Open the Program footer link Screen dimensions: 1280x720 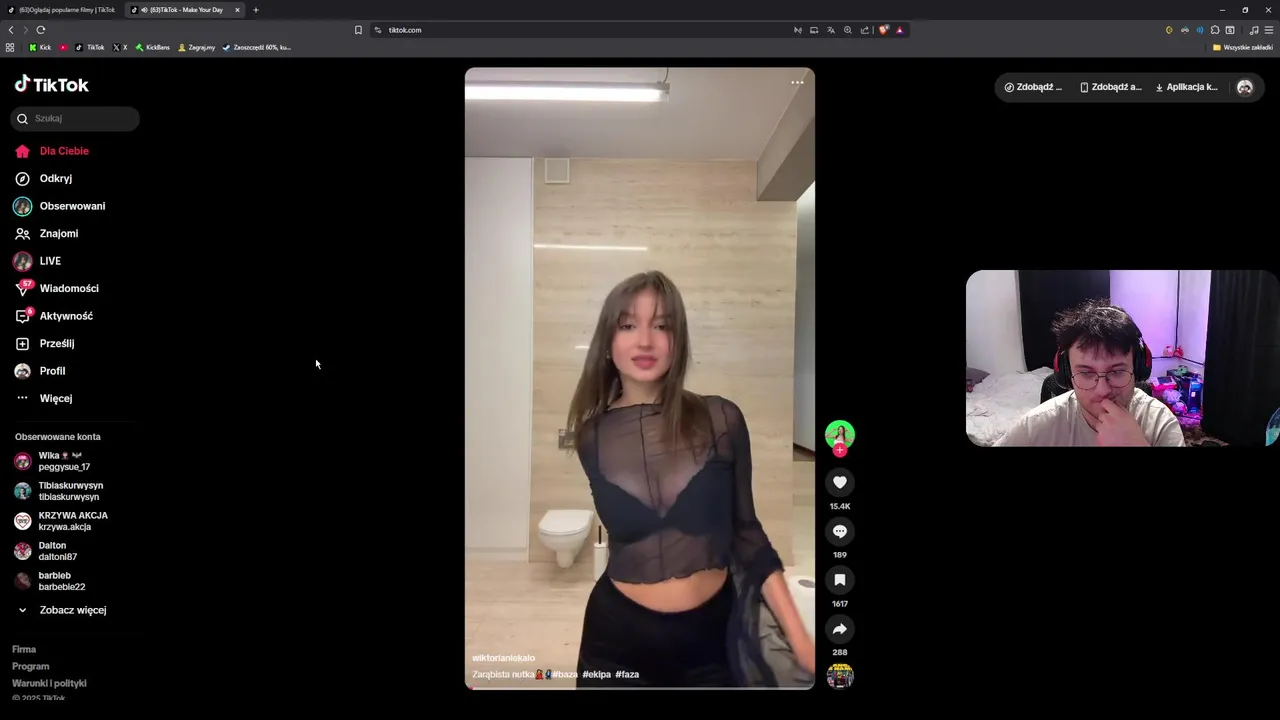[30, 666]
